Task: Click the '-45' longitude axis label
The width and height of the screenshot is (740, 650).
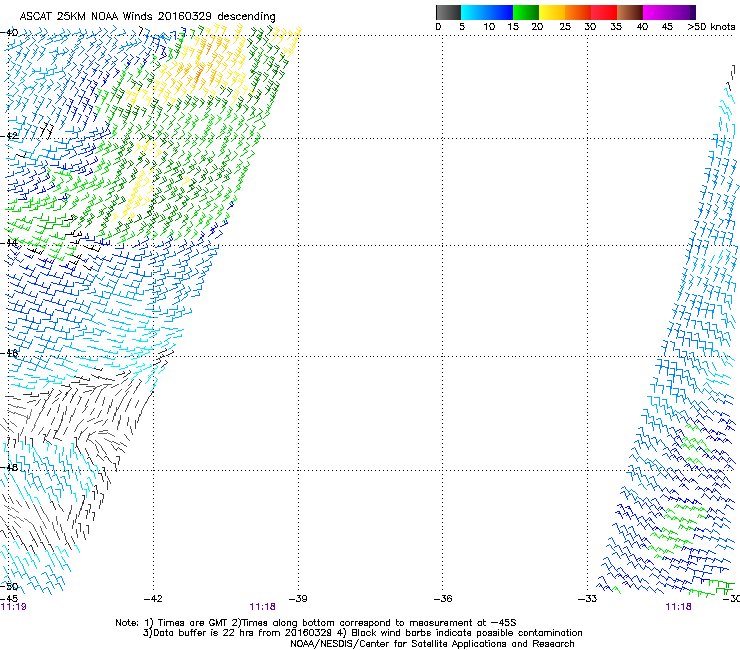Action: (9, 599)
